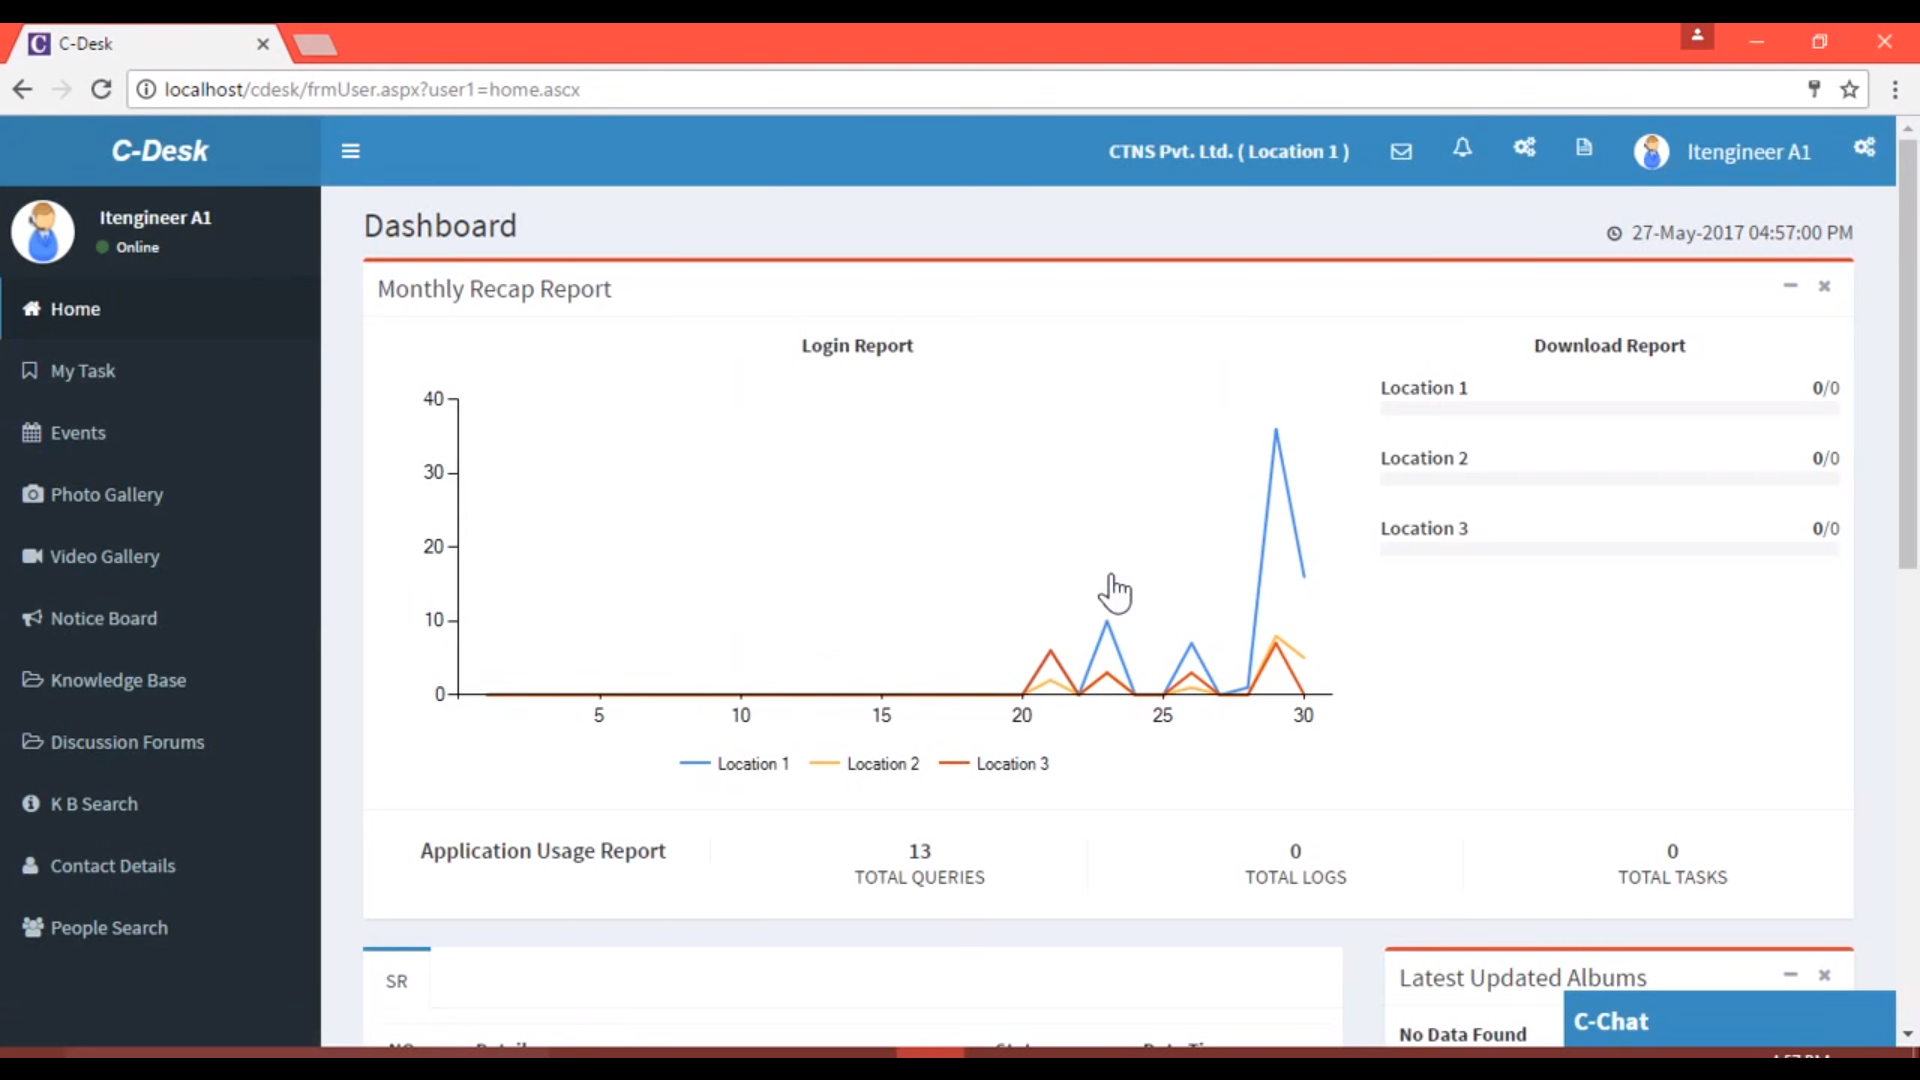Open My Task from the sidebar
Viewport: 1920px width, 1080px height.
82,370
